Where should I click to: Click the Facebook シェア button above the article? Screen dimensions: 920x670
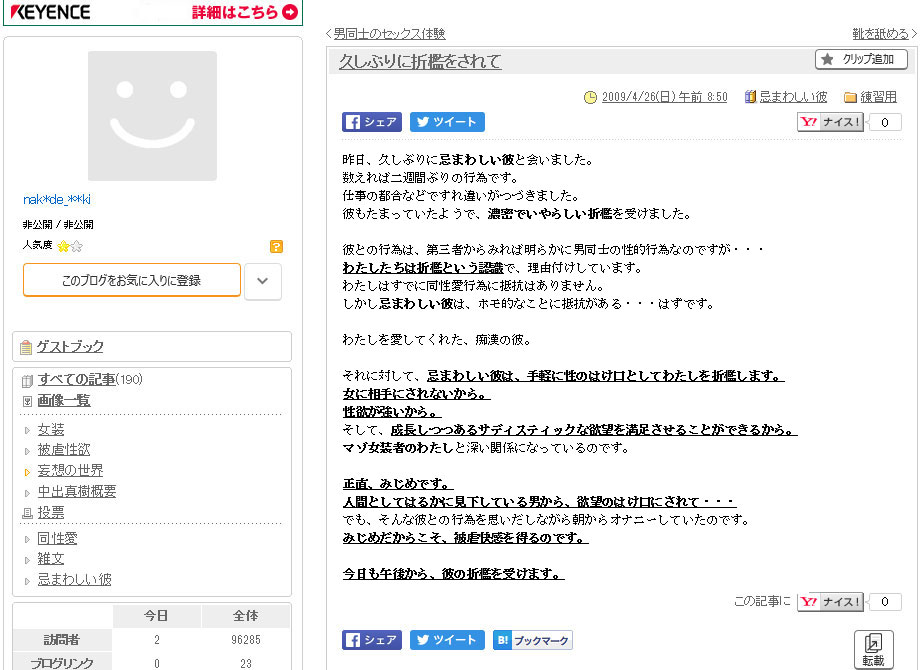click(x=371, y=122)
